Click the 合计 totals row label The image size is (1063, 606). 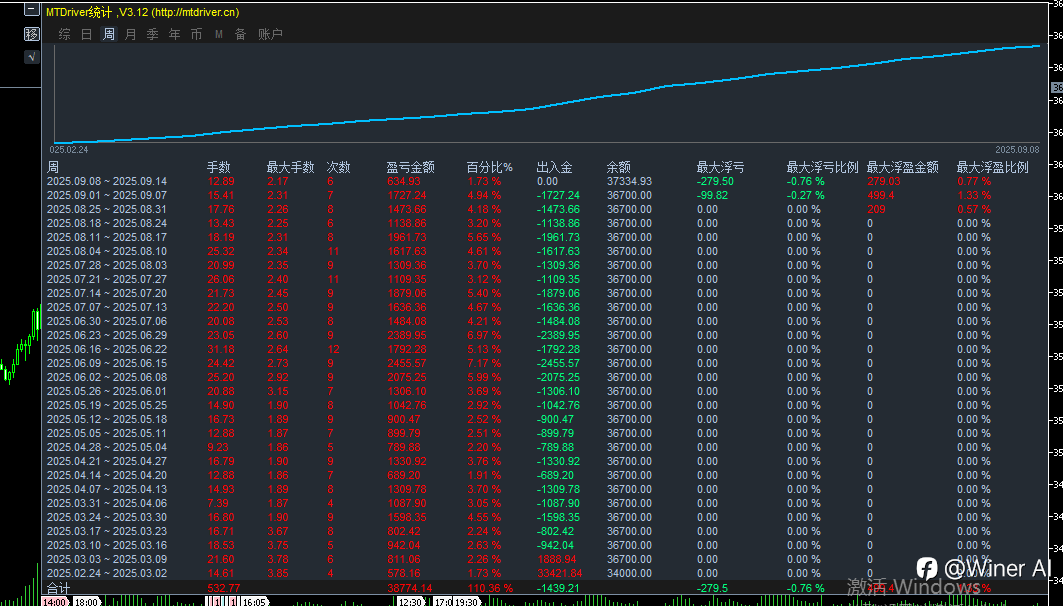tap(58, 588)
